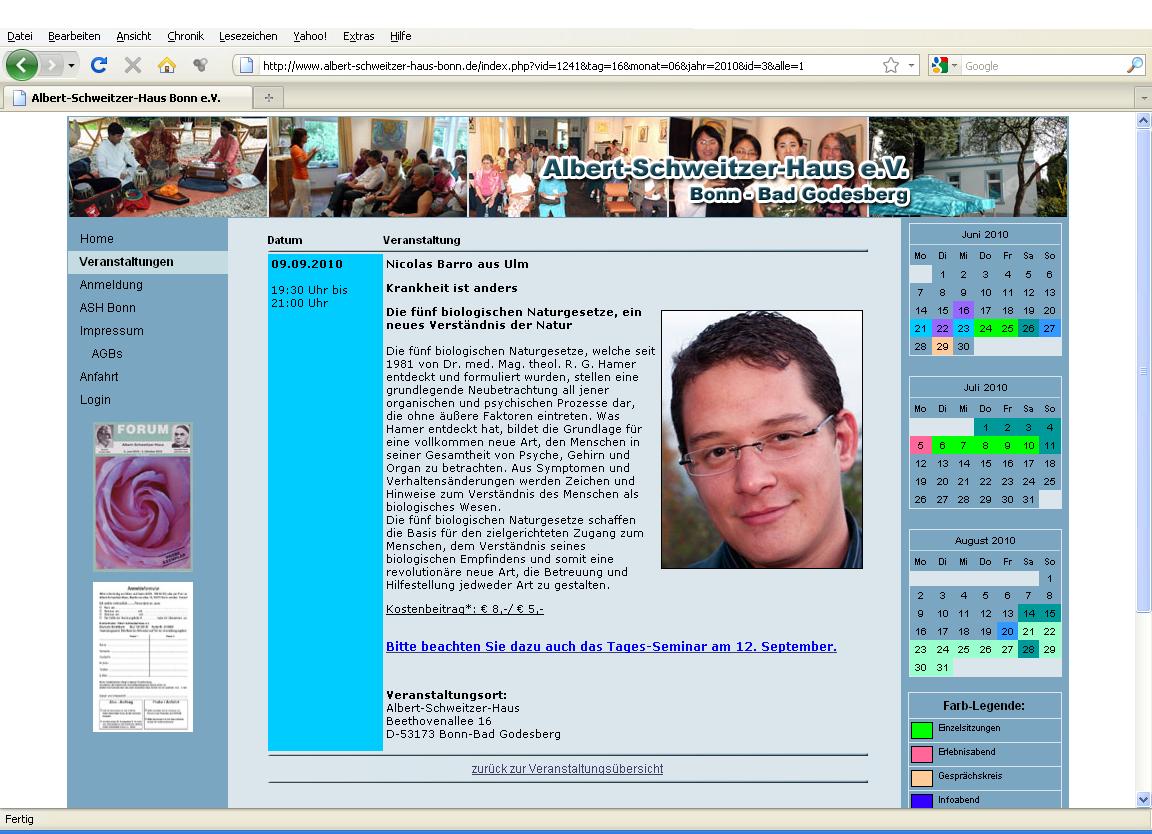The image size is (1152, 834).
Task: Open the address bar URL history dropdown
Action: tap(911, 66)
